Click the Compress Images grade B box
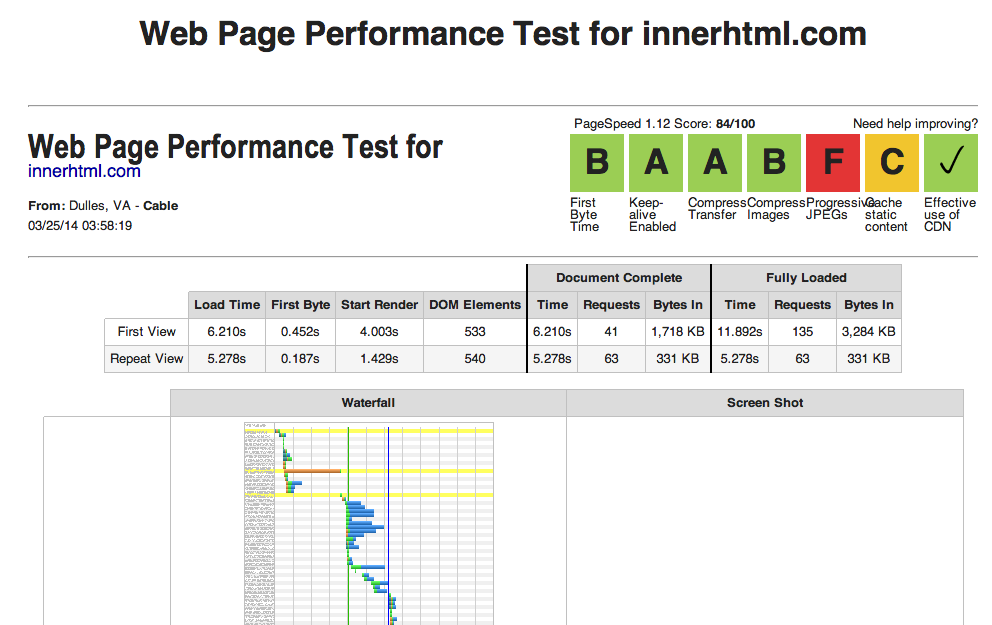Image resolution: width=992 pixels, height=625 pixels. pos(774,163)
